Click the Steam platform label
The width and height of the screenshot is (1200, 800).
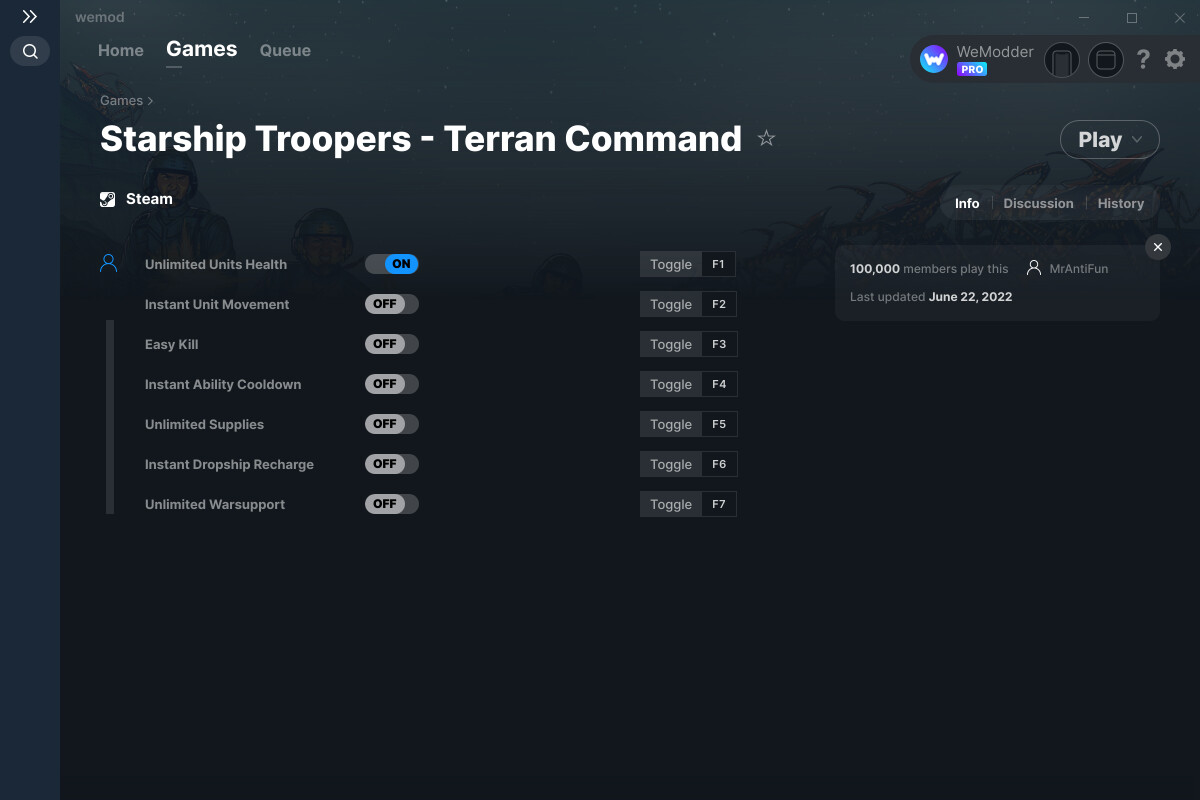(x=149, y=199)
